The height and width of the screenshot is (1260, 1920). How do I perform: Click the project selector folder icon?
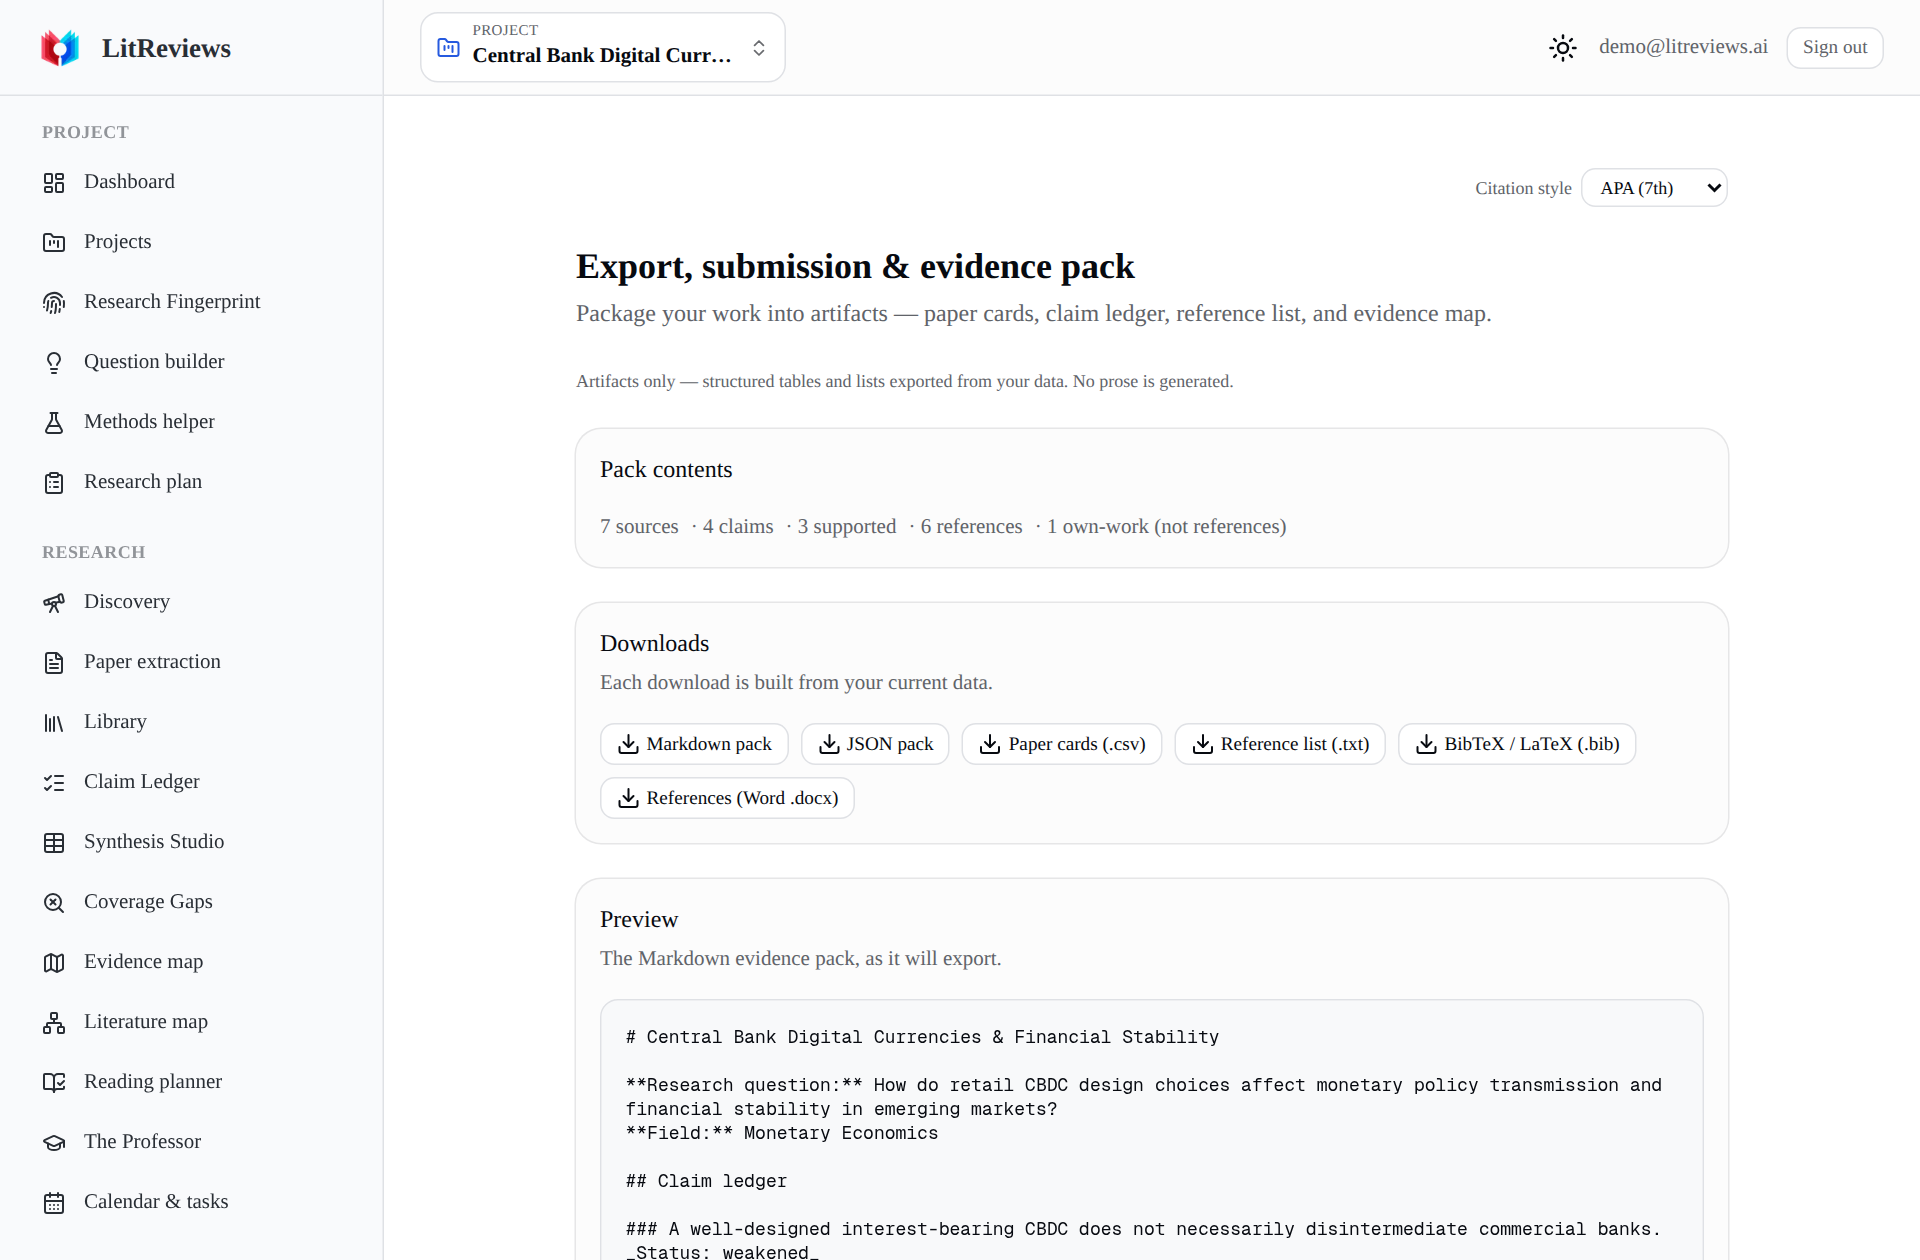[x=449, y=47]
